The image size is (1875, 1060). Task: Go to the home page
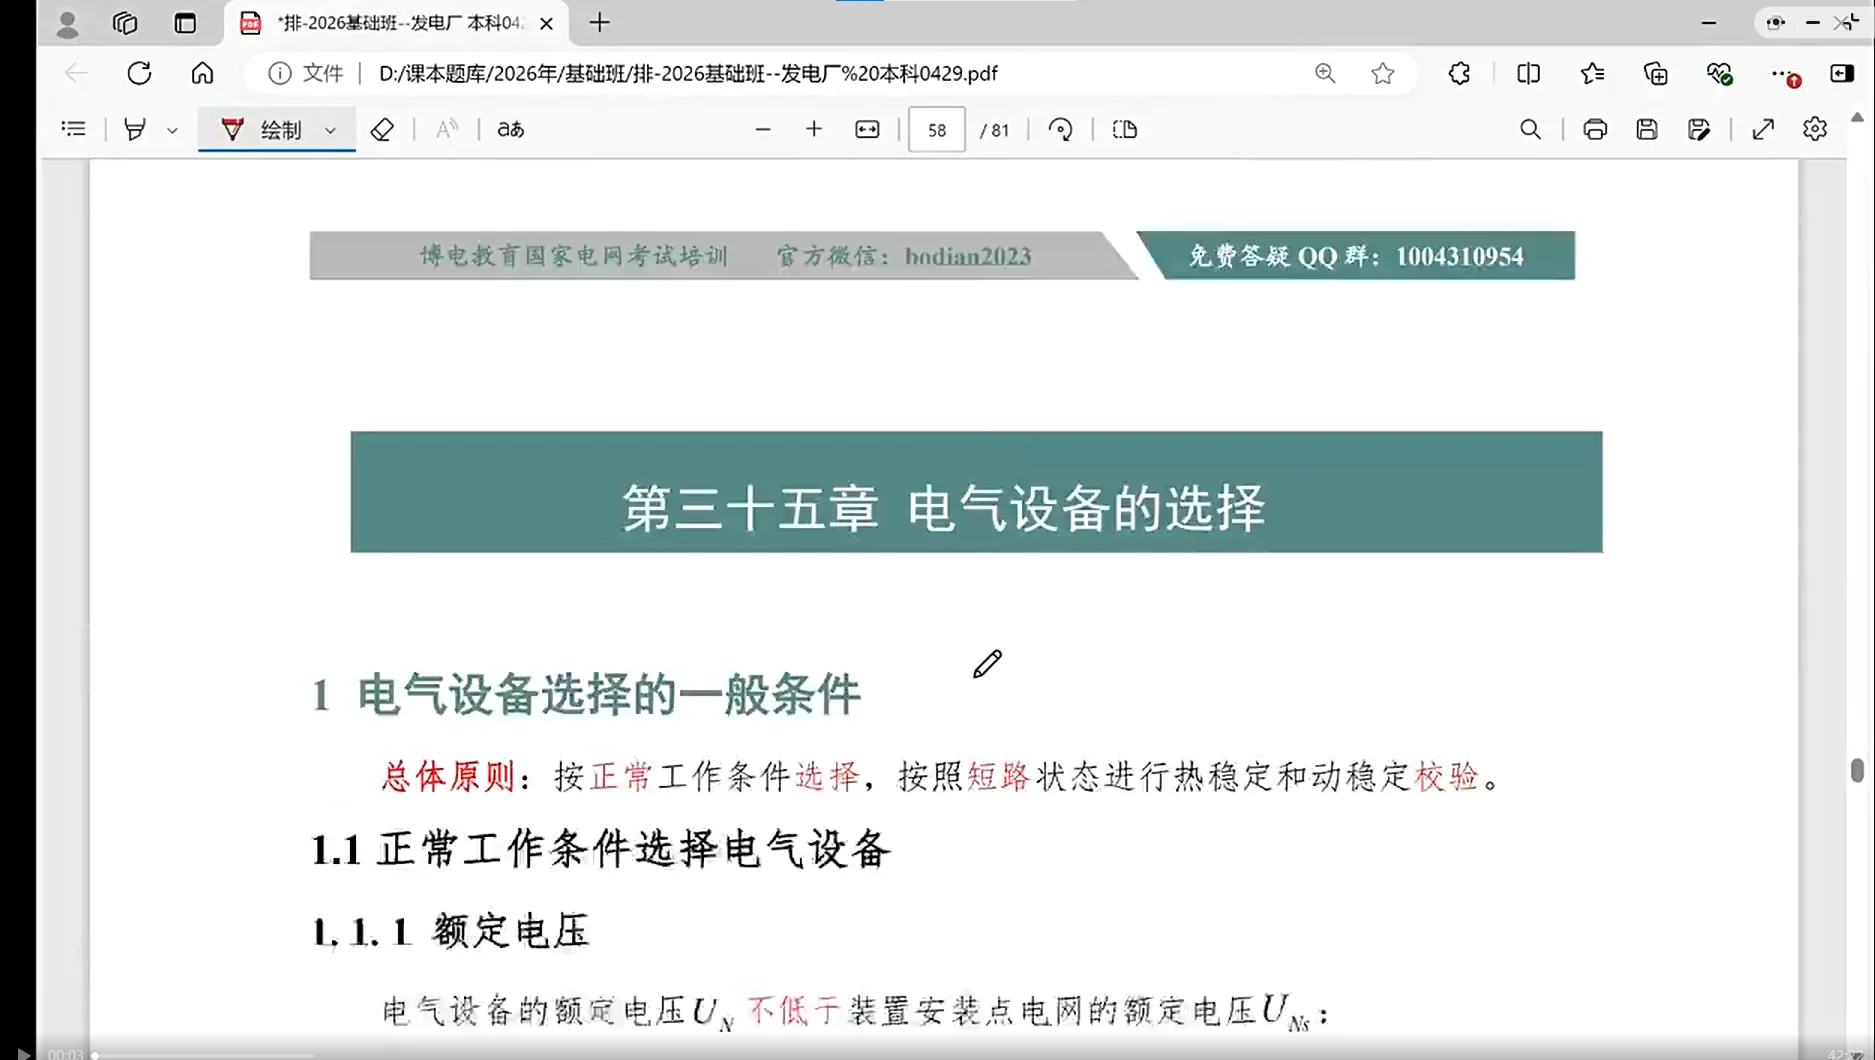[x=202, y=73]
